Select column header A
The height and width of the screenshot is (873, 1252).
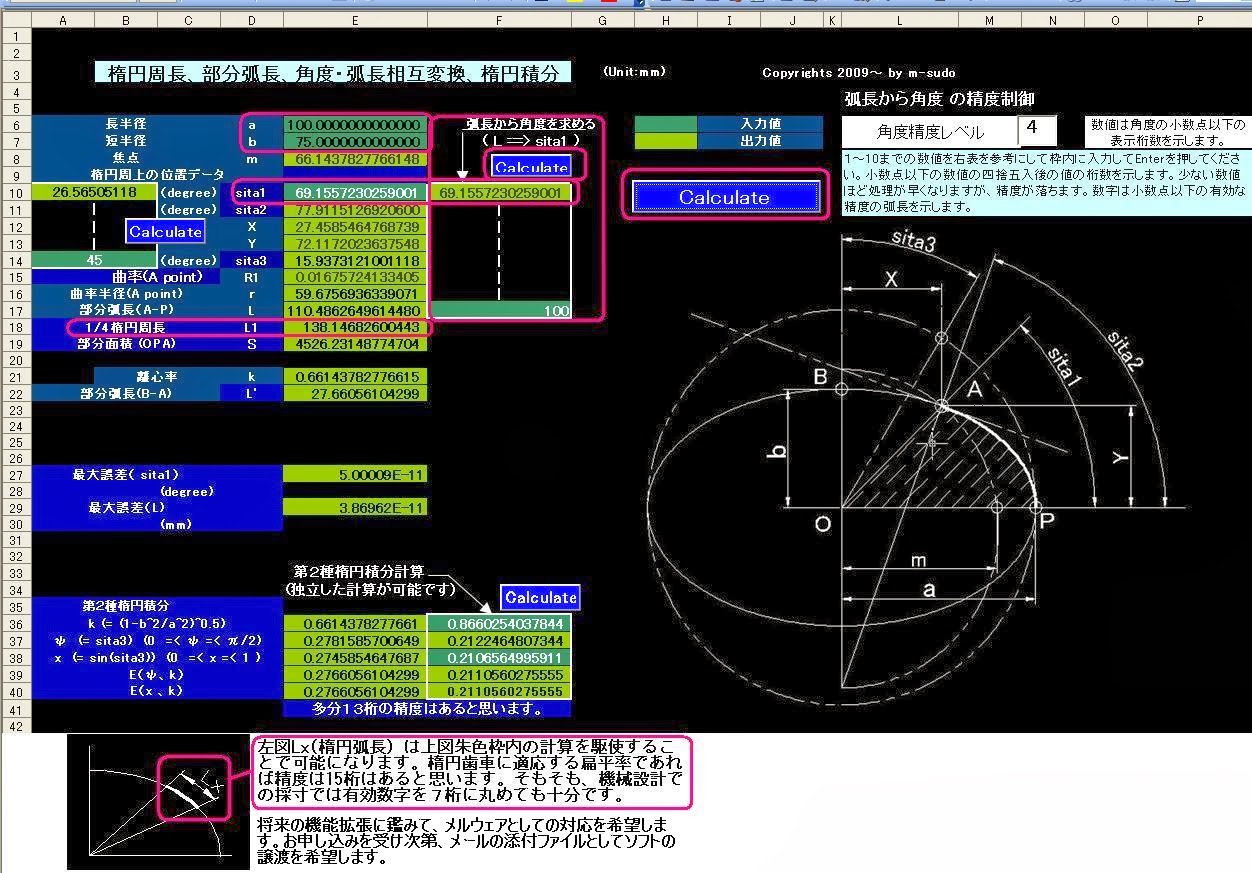(63, 20)
